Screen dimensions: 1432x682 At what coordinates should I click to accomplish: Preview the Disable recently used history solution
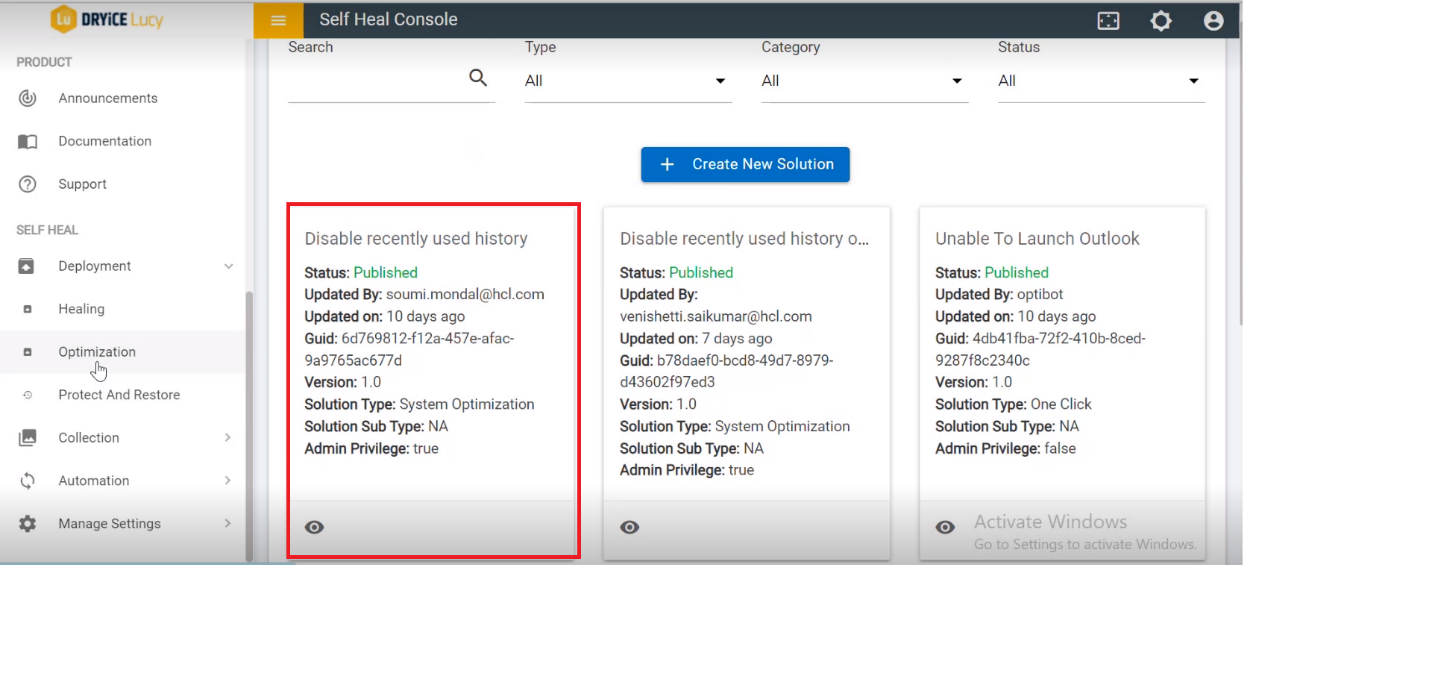[314, 527]
